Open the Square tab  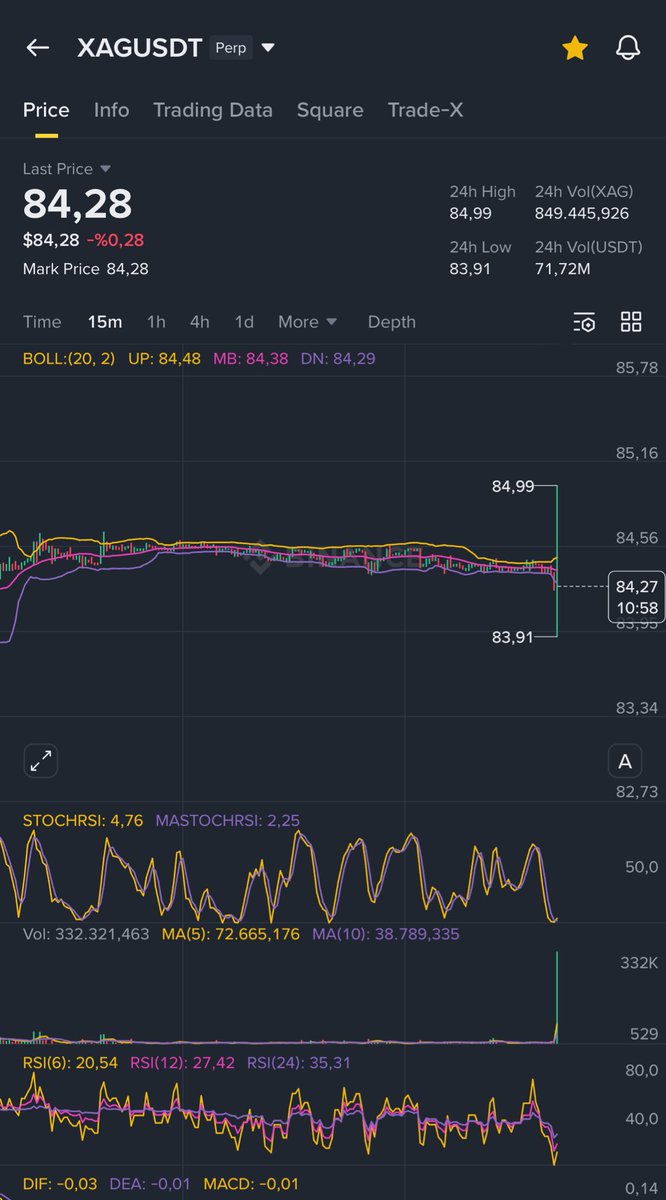[330, 110]
